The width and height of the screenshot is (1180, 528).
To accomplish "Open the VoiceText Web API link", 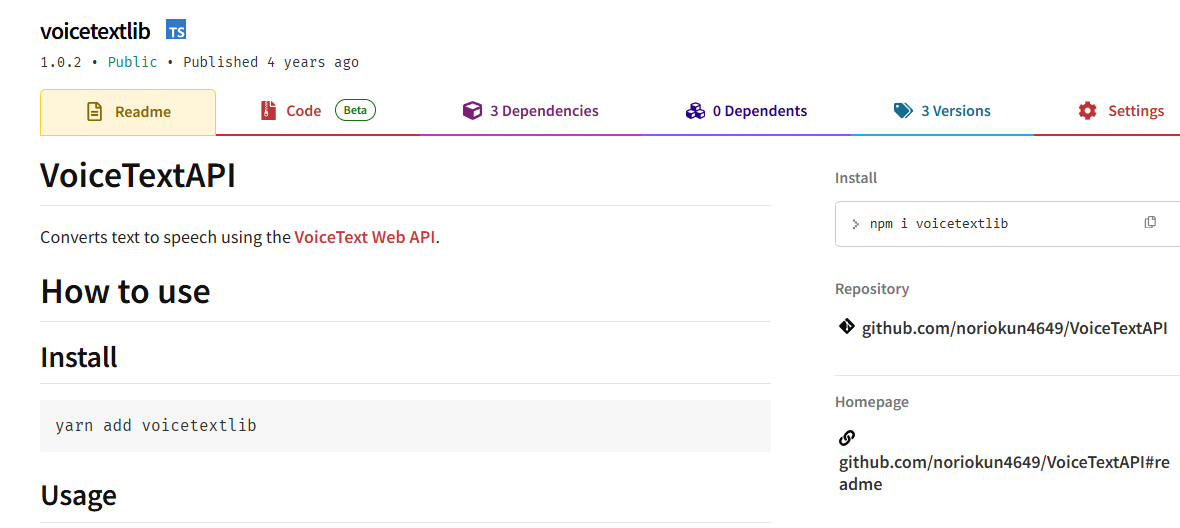I will [364, 238].
